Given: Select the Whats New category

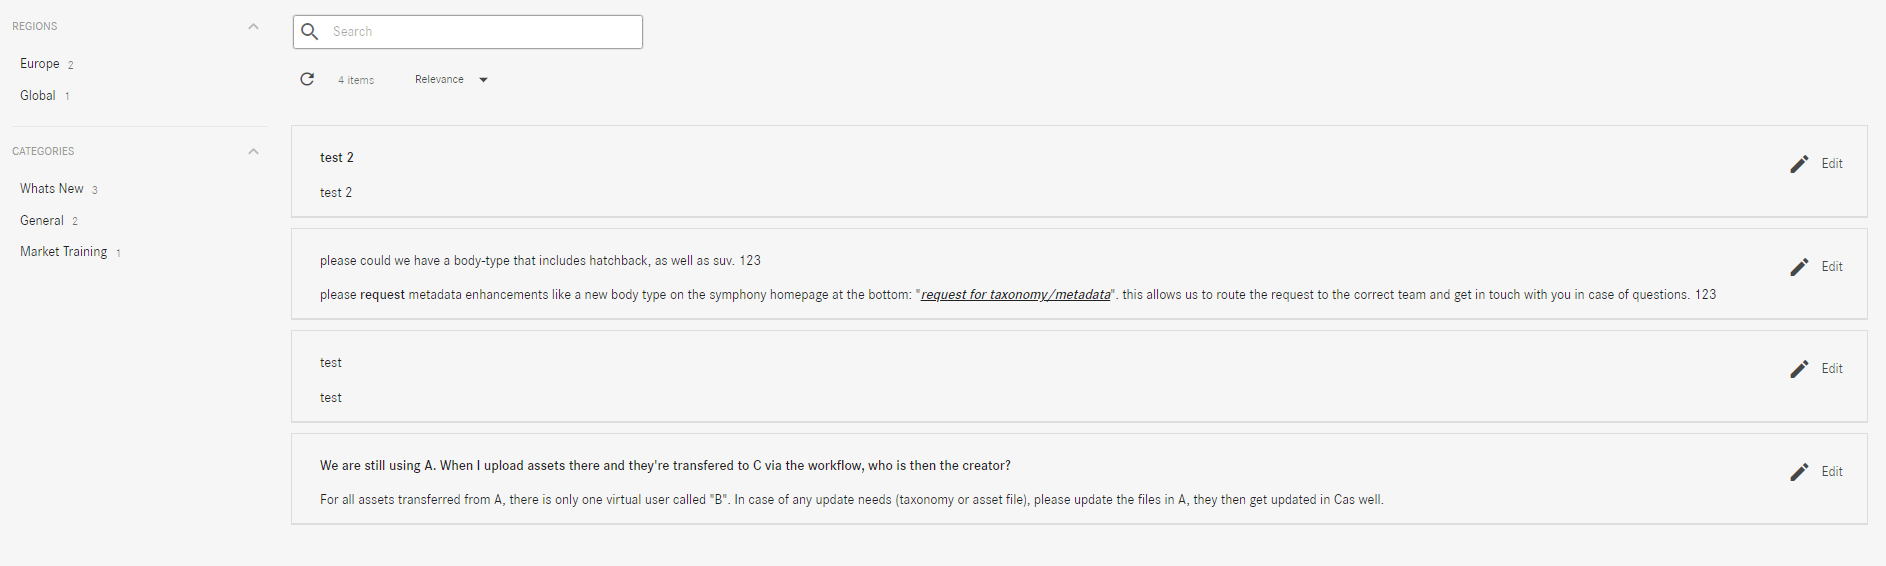Looking at the screenshot, I should coord(52,189).
